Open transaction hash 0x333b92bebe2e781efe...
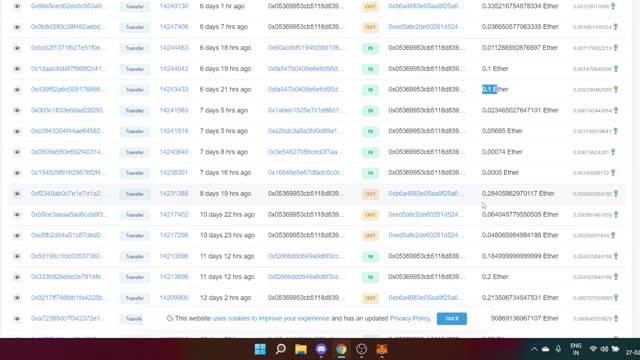Image resolution: width=640 pixels, height=360 pixels. (x=68, y=277)
